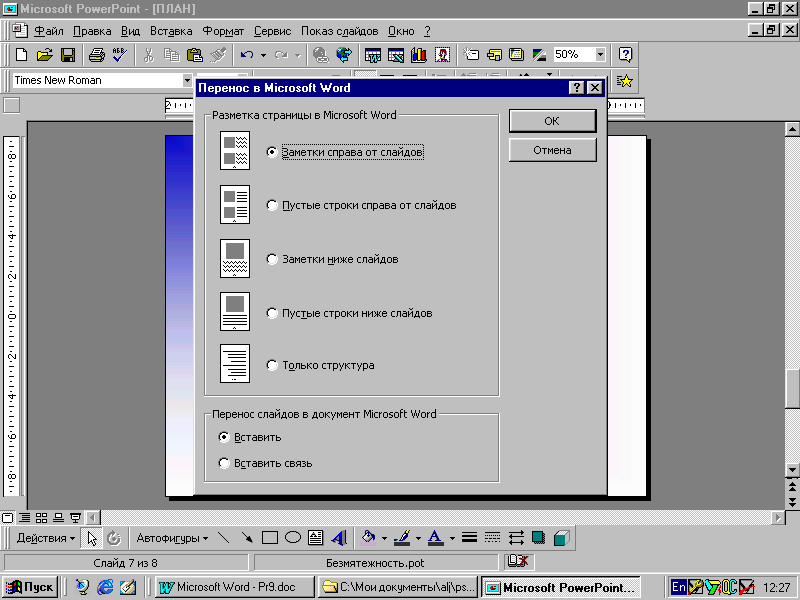Click the Slide Layout icon

point(494,55)
